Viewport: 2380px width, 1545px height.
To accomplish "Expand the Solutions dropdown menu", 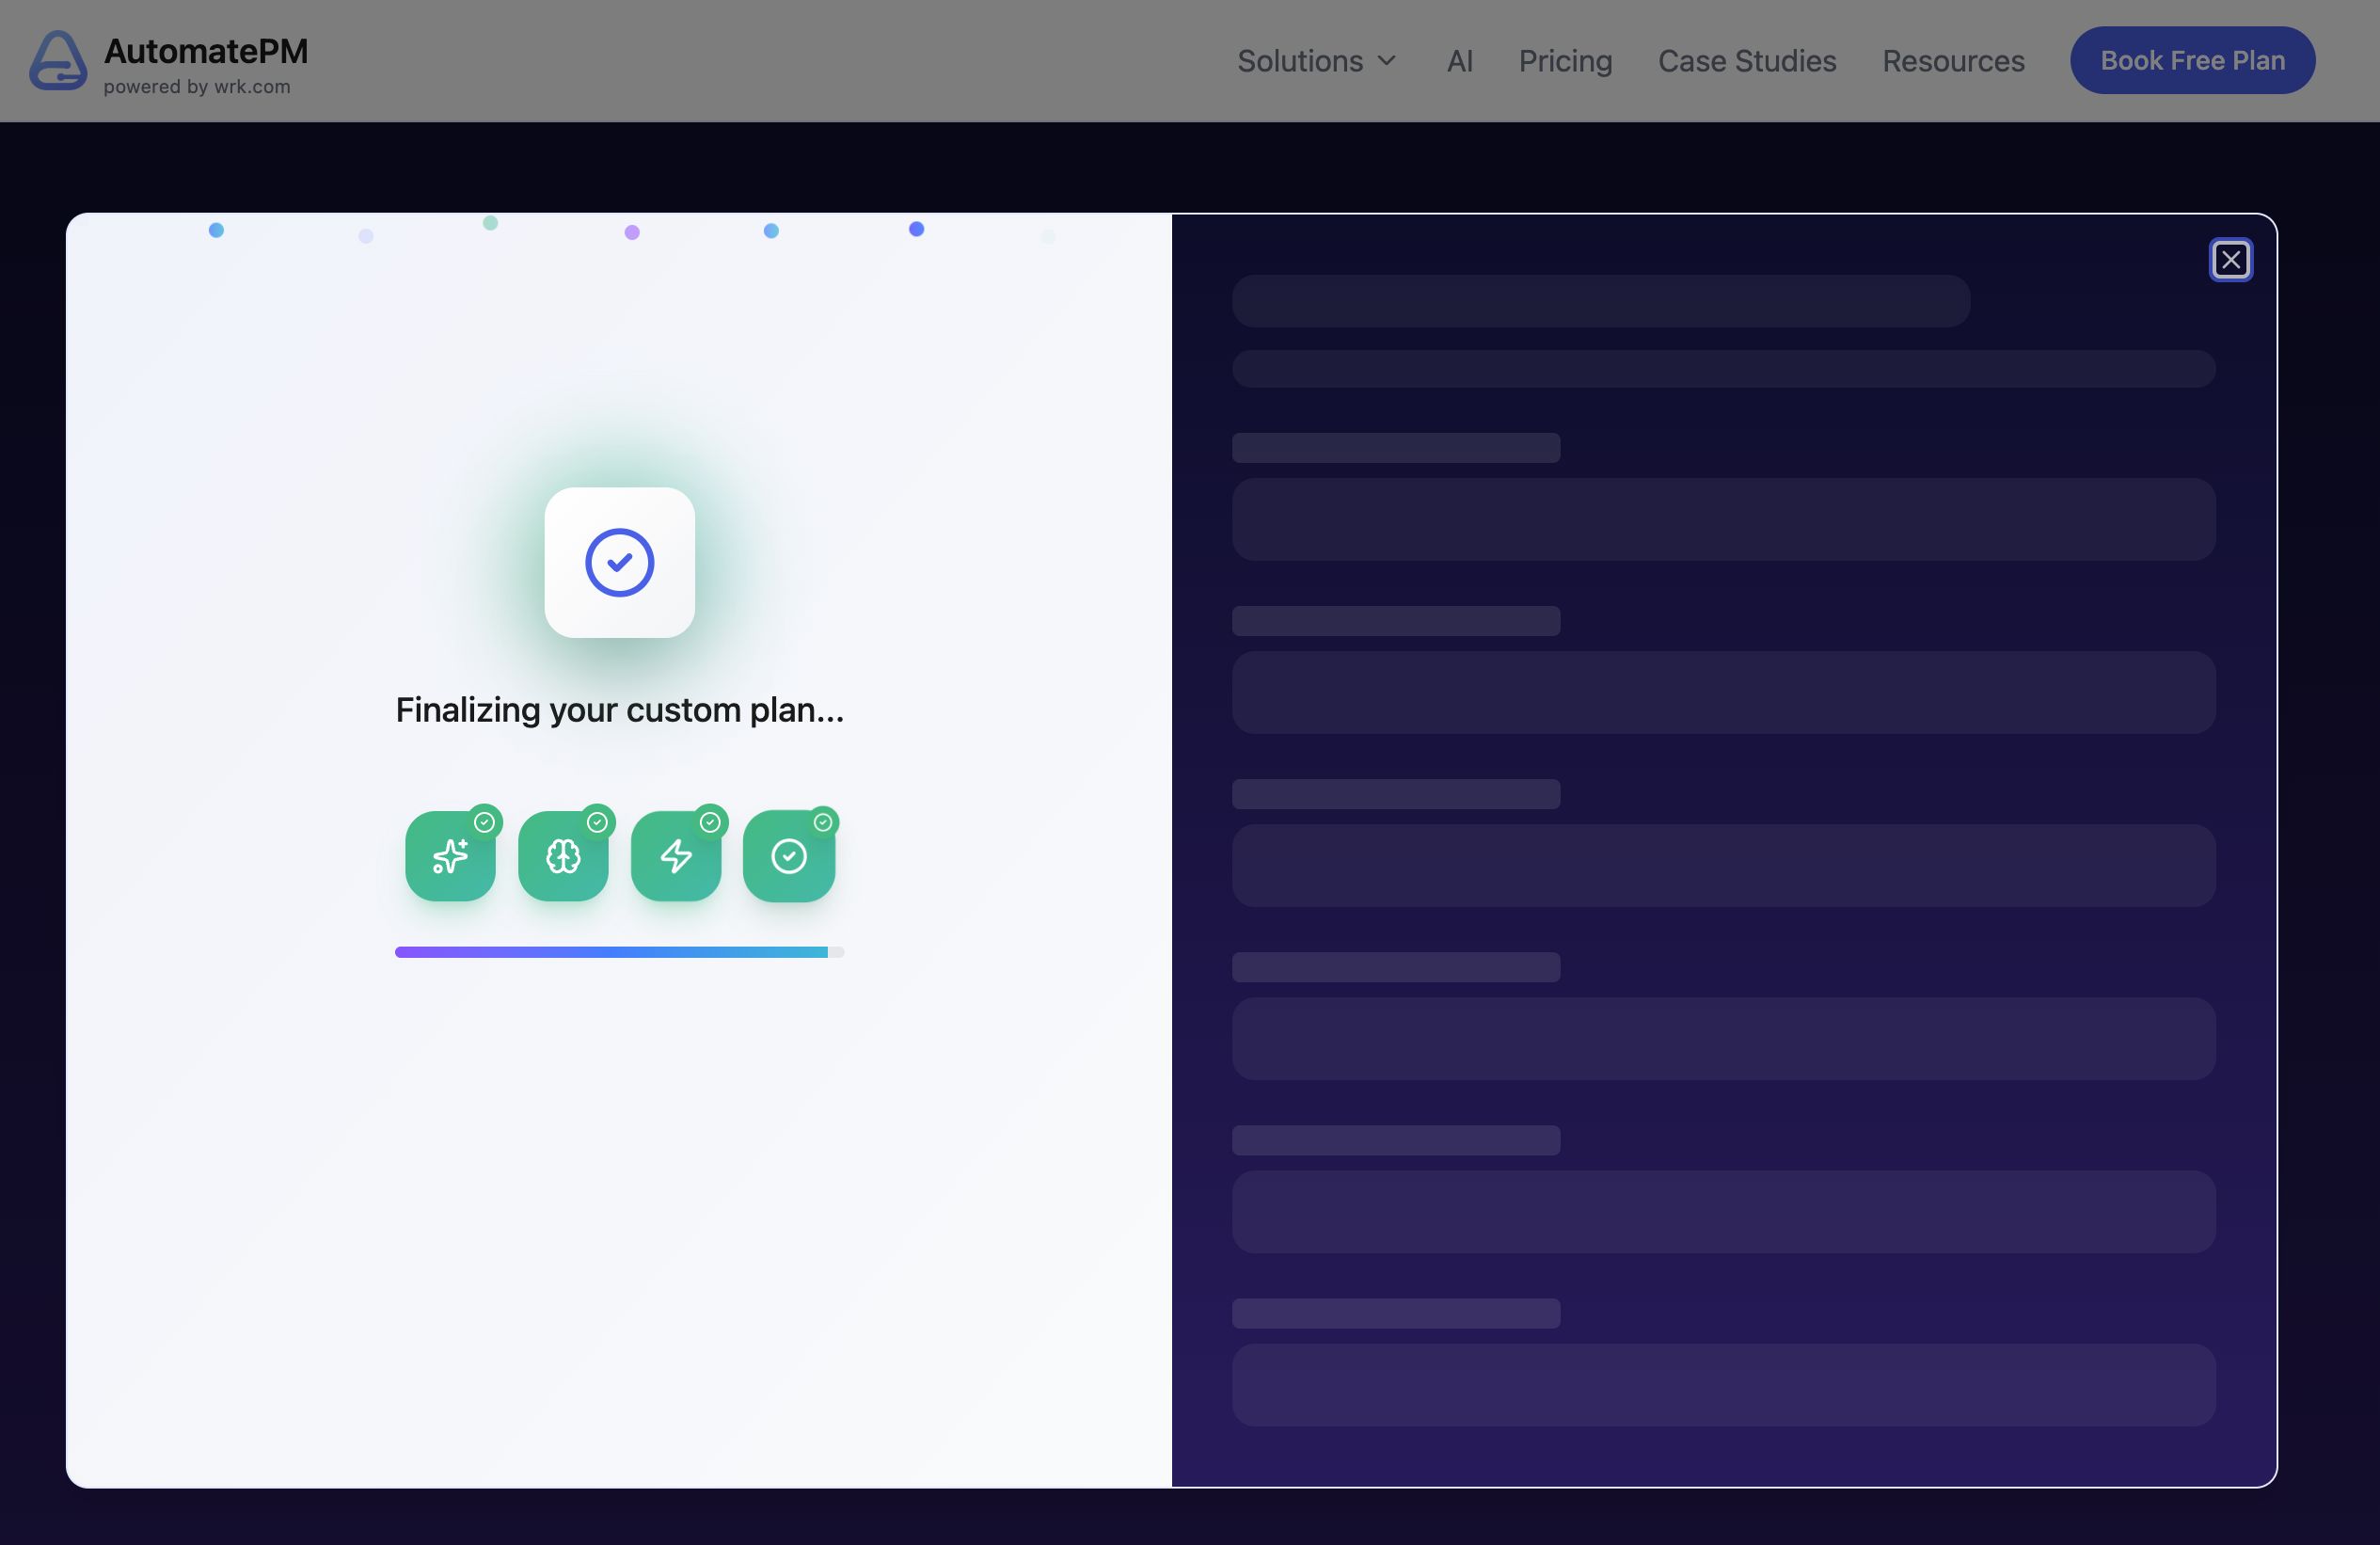I will 1300,61.
